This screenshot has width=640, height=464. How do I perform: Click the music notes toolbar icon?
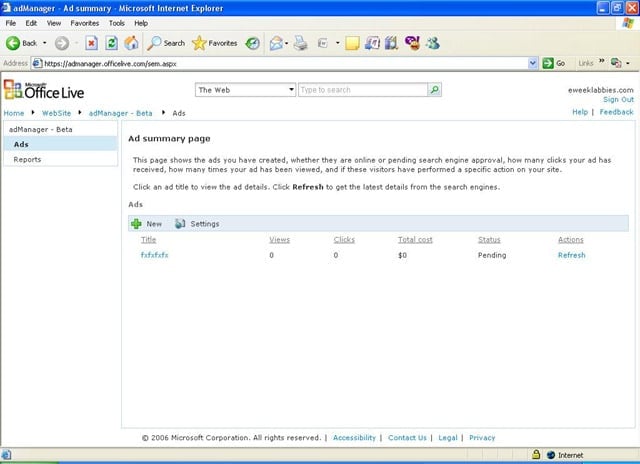click(372, 43)
